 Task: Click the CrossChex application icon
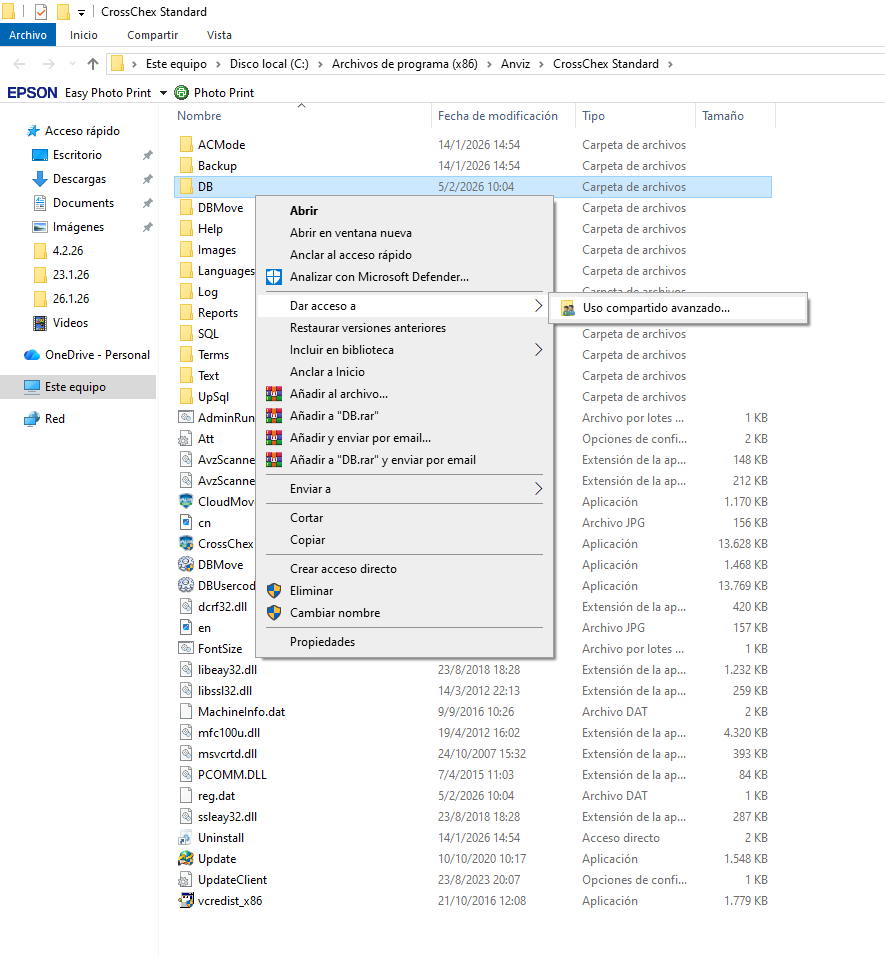click(186, 544)
